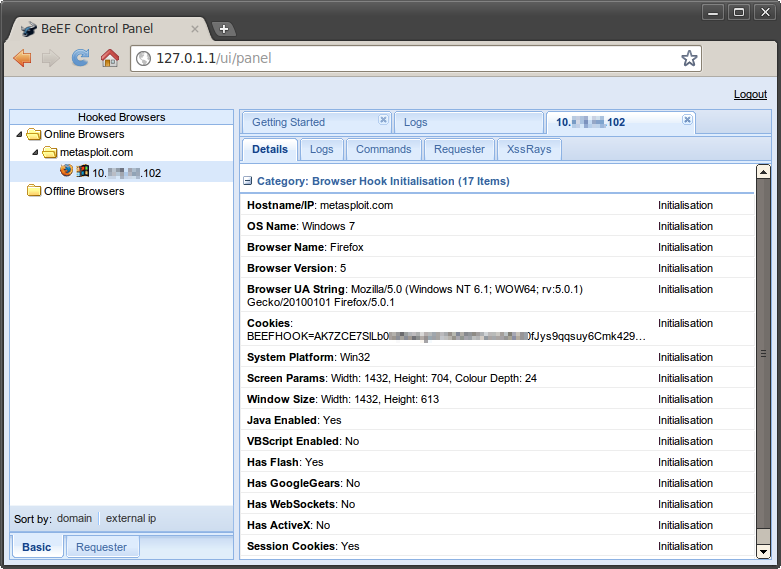The height and width of the screenshot is (569, 781).
Task: Select the OS Name: Windows 7 row
Action: [497, 226]
